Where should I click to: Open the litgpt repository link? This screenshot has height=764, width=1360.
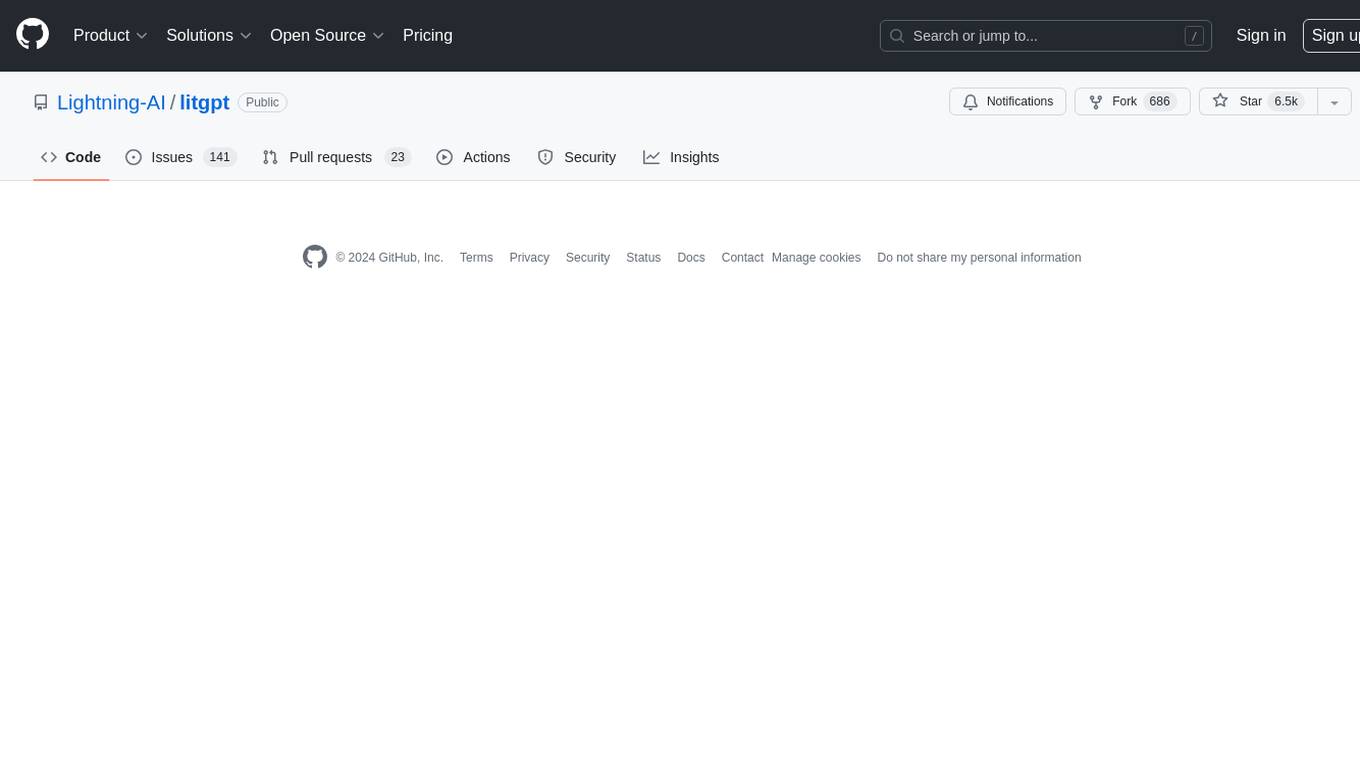point(205,102)
